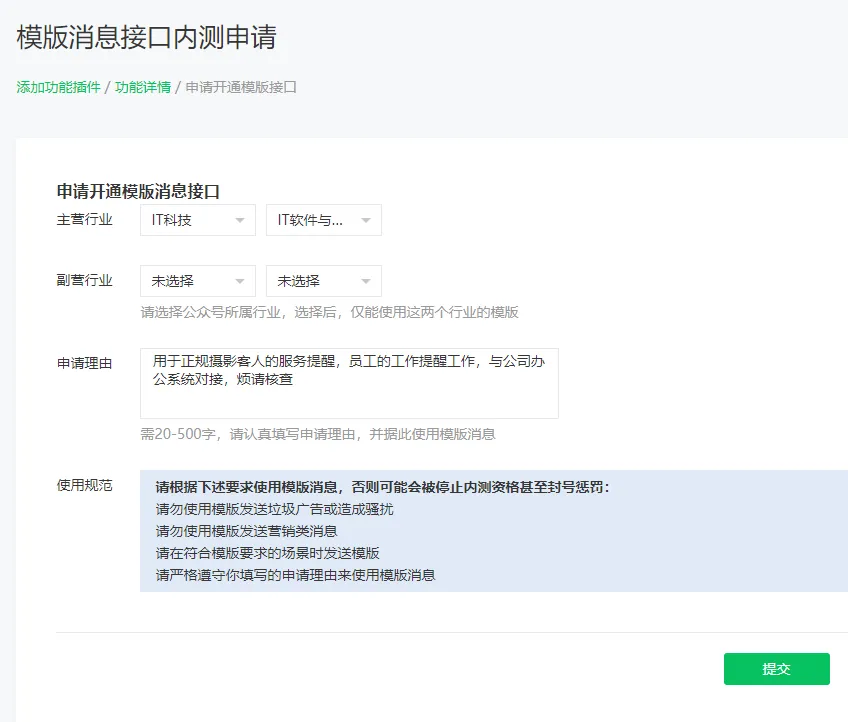Click the hint text 请选择公众号所属行业
848x722 pixels.
tap(329, 312)
